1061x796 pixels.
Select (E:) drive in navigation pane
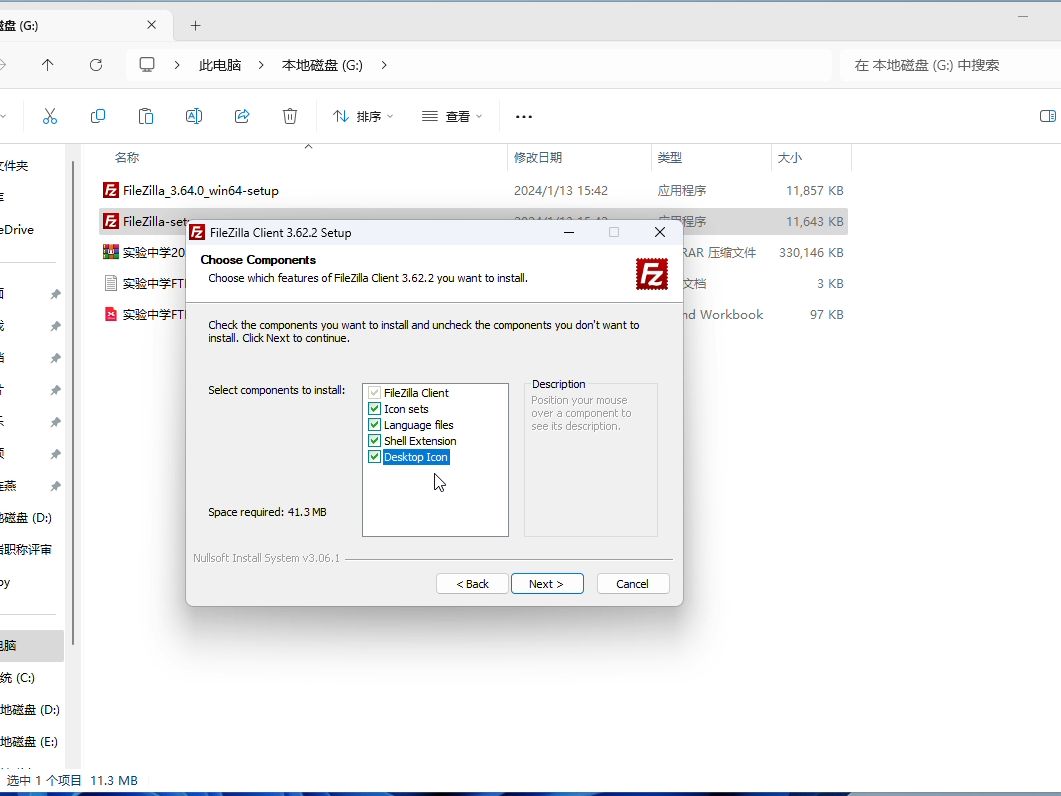pyautogui.click(x=29, y=742)
